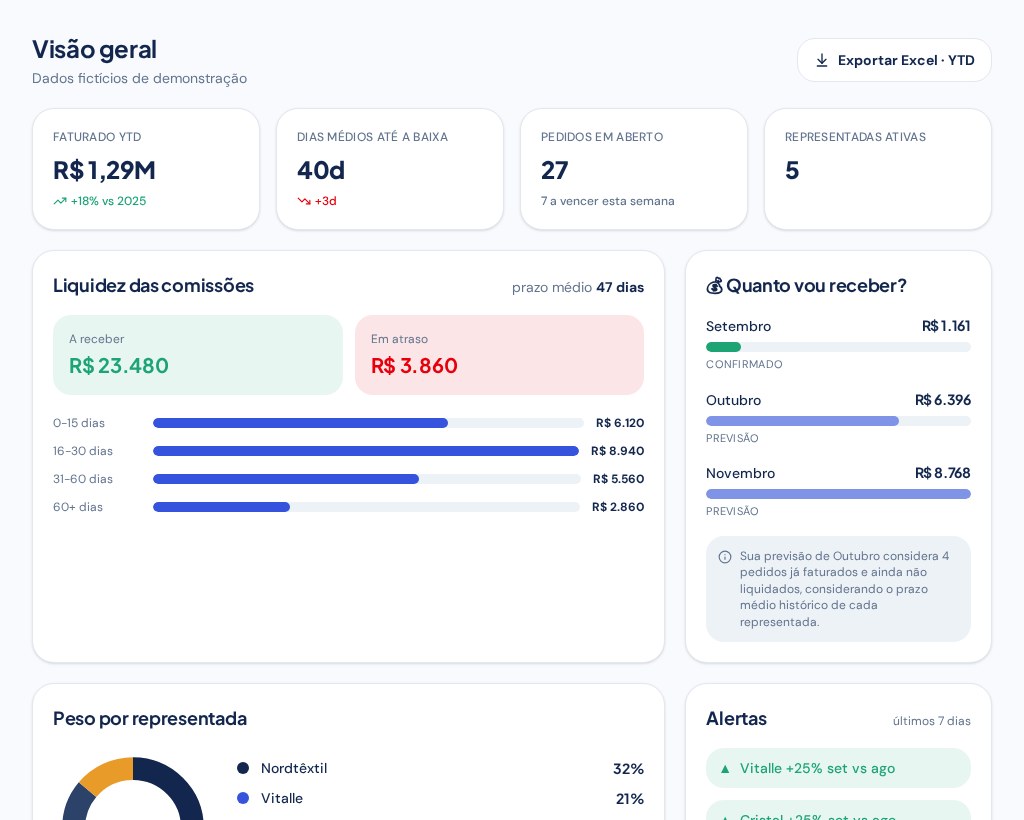Click the 0–15 dias commission bar
The height and width of the screenshot is (820, 1024).
[368, 423]
